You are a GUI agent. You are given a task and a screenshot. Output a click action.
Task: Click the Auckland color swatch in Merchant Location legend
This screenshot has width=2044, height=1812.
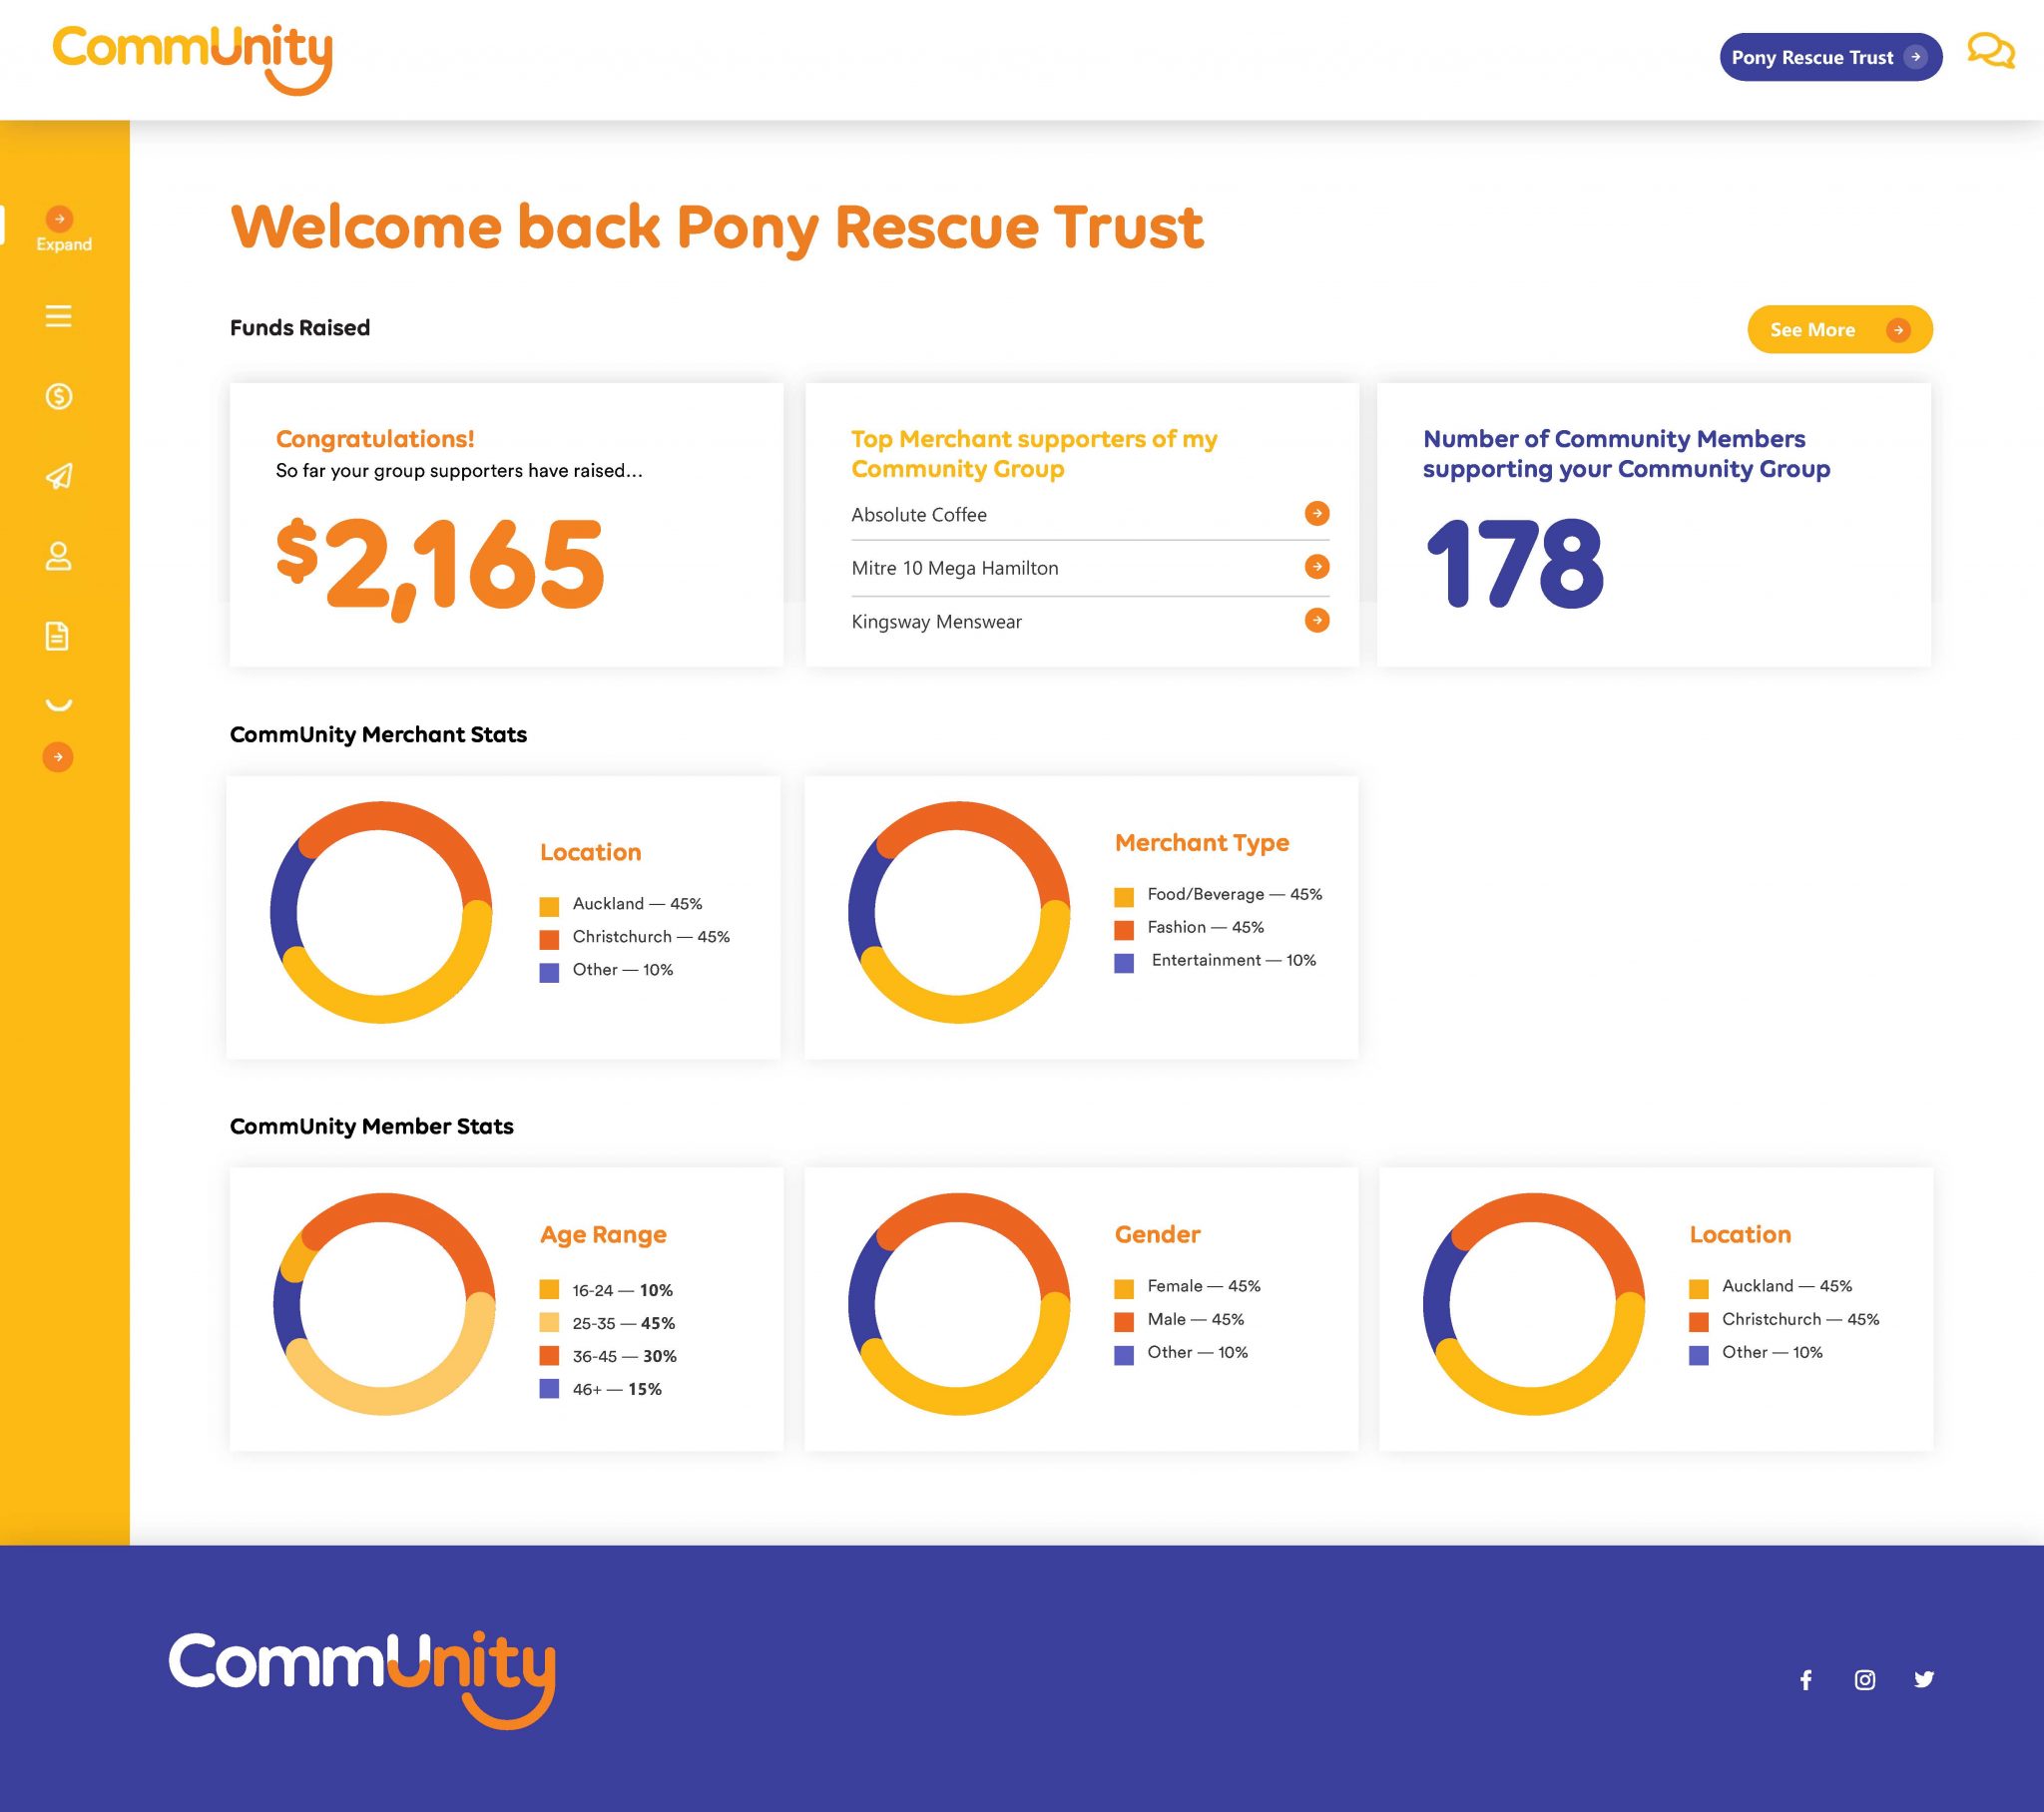click(549, 906)
